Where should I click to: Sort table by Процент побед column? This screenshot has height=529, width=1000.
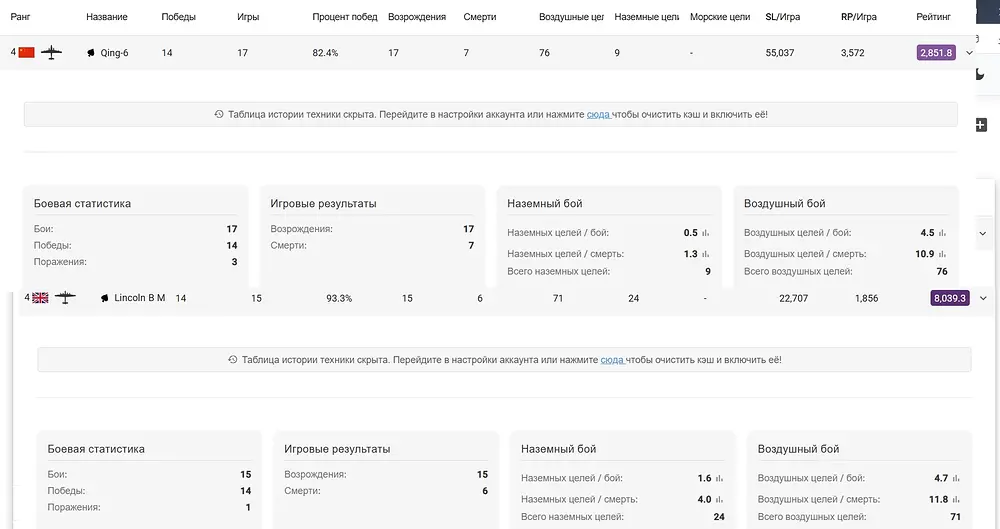(344, 17)
